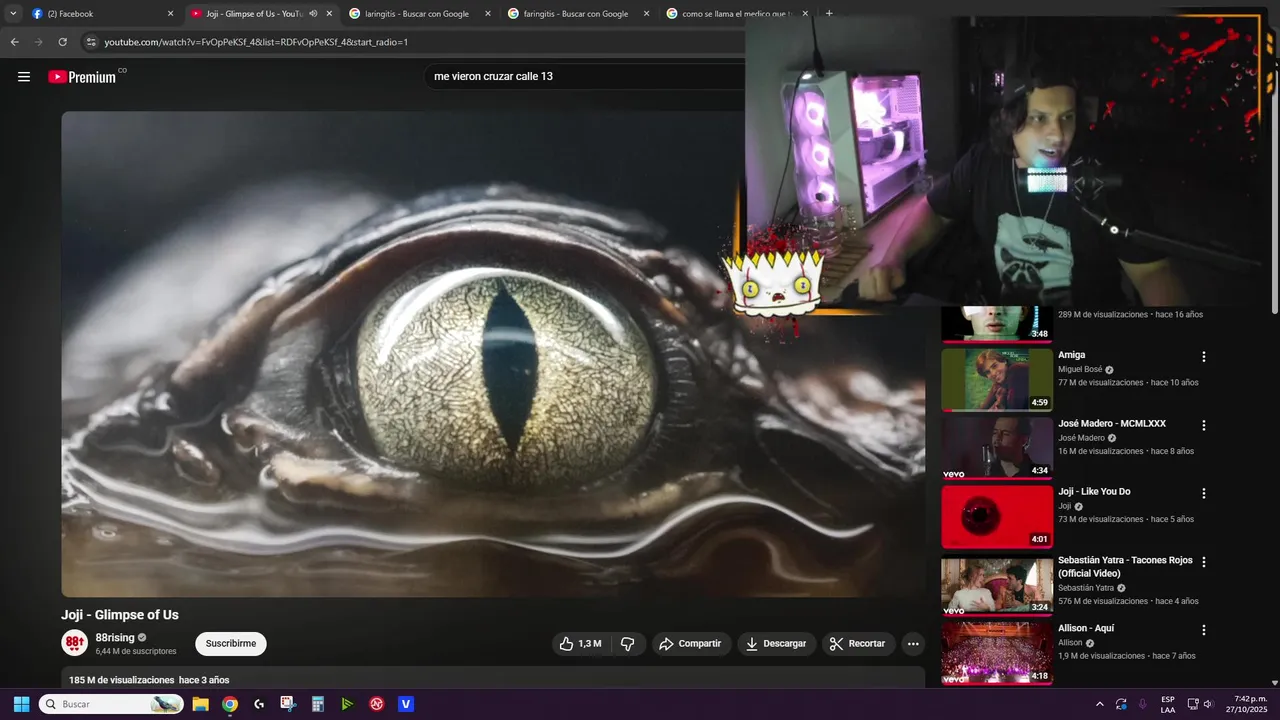Open options menu for Amiga video

(1204, 357)
